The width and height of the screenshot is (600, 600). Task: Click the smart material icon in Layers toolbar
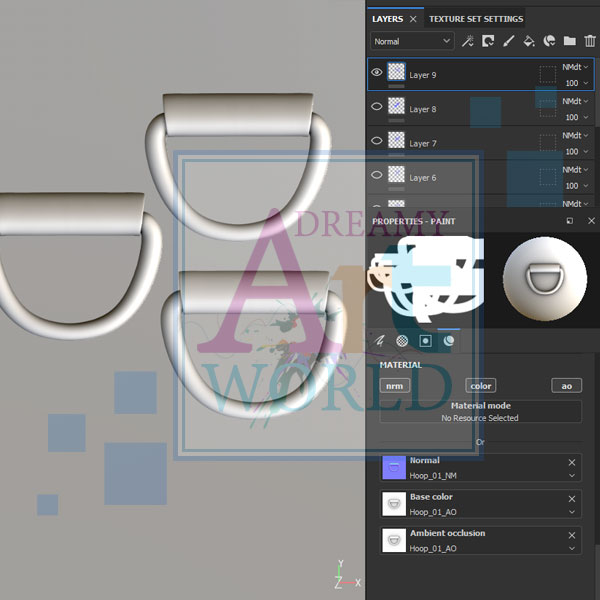tap(549, 41)
